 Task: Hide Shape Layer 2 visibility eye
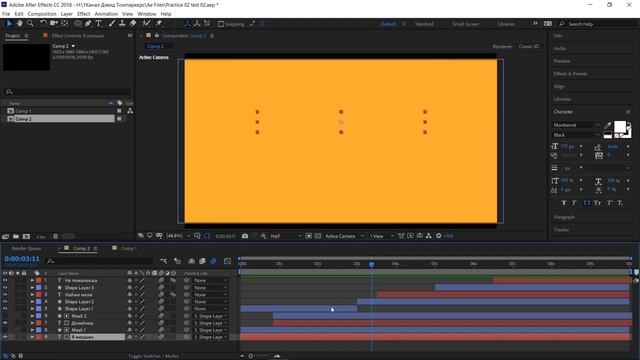click(5, 302)
